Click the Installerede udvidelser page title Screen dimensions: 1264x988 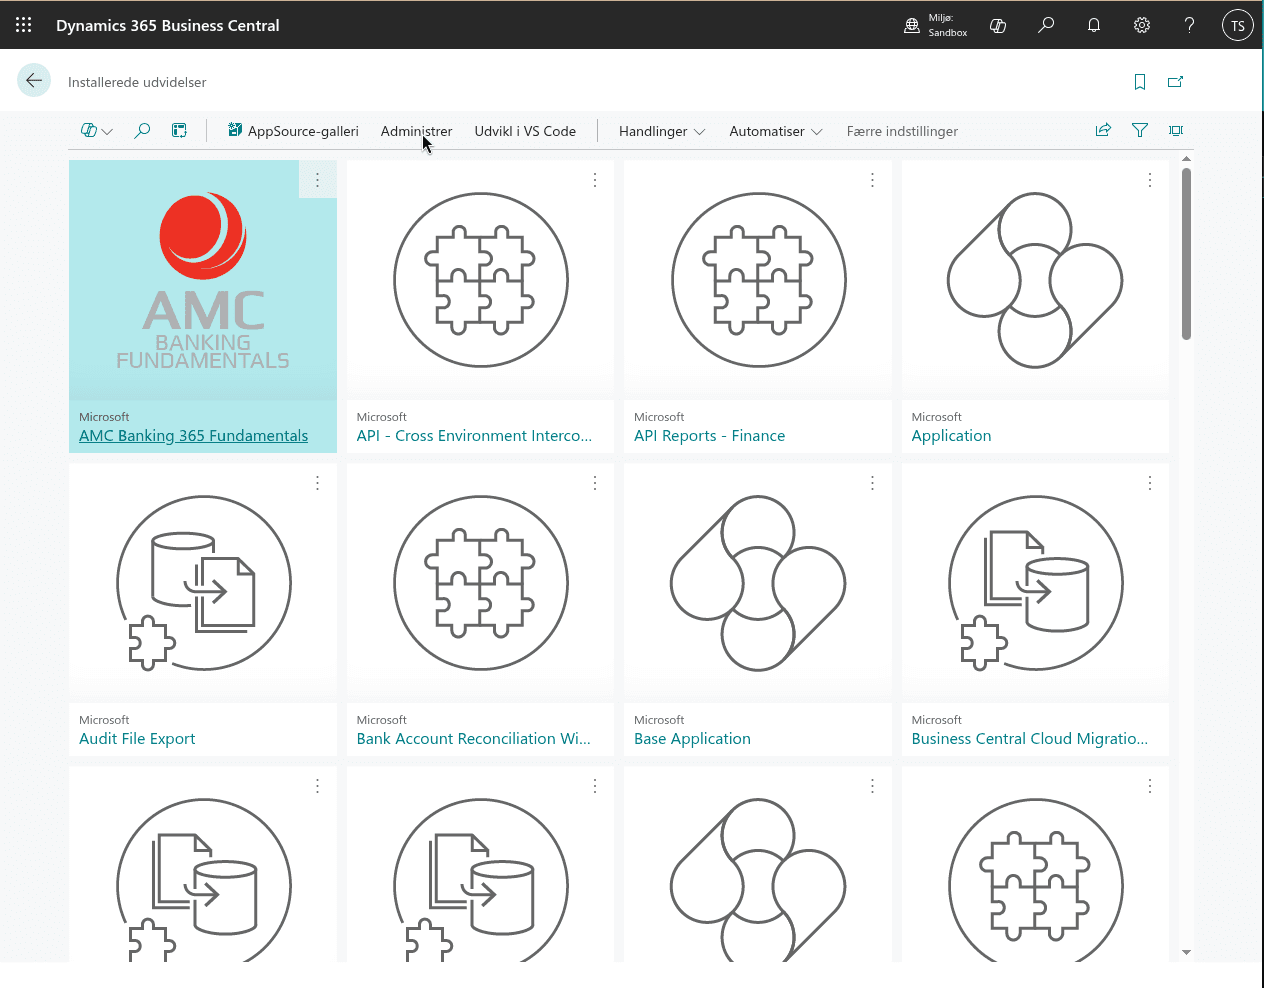137,82
